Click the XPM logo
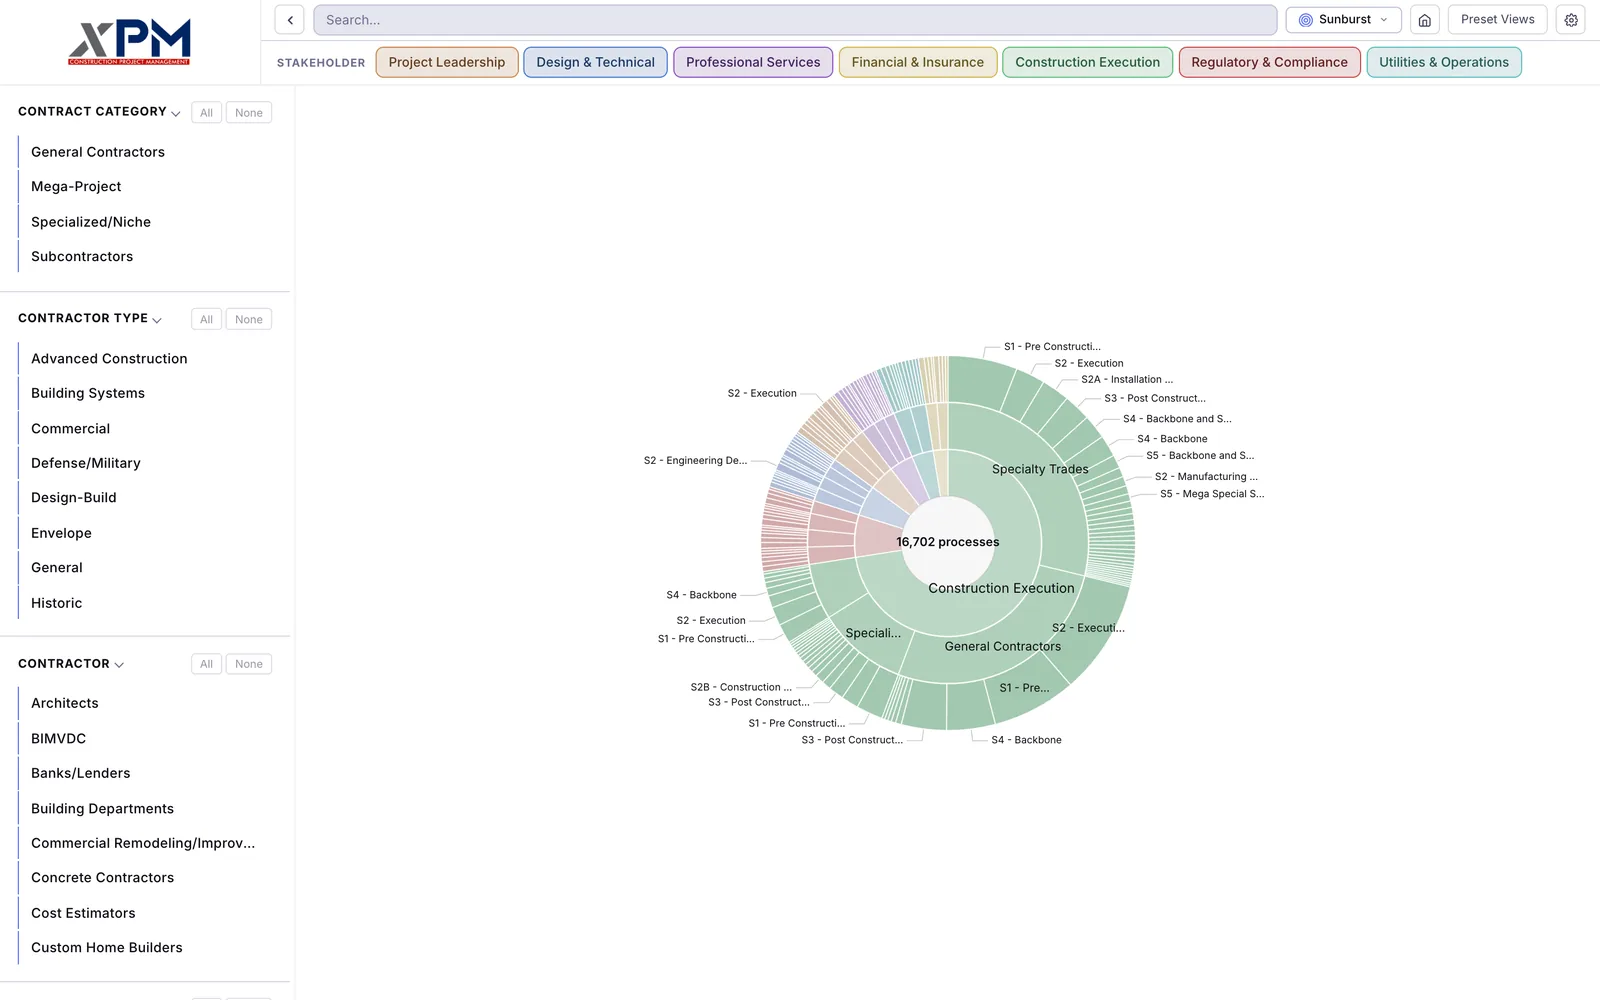1600x1000 pixels. [129, 41]
